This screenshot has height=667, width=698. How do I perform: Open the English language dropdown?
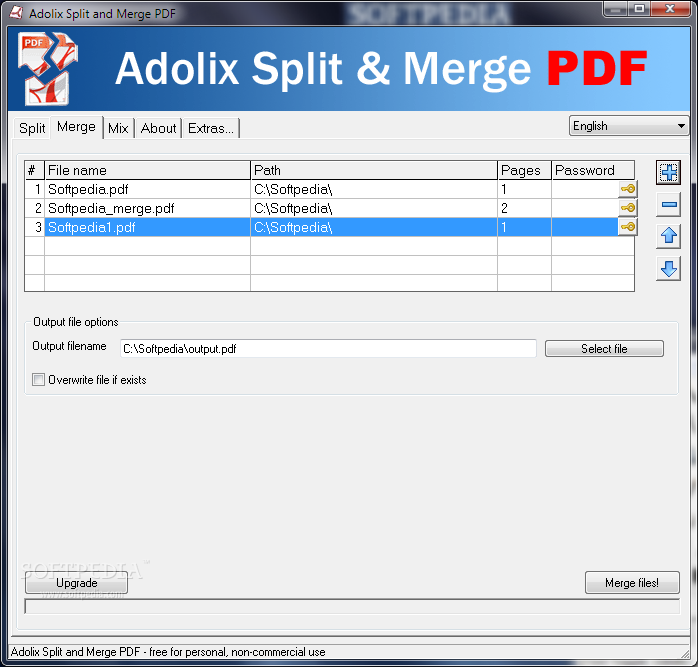pos(629,126)
